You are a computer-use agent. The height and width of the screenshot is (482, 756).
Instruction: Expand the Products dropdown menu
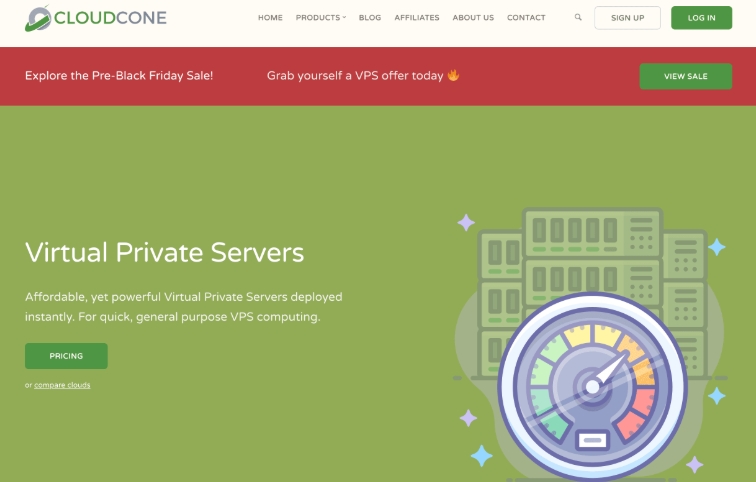click(321, 17)
